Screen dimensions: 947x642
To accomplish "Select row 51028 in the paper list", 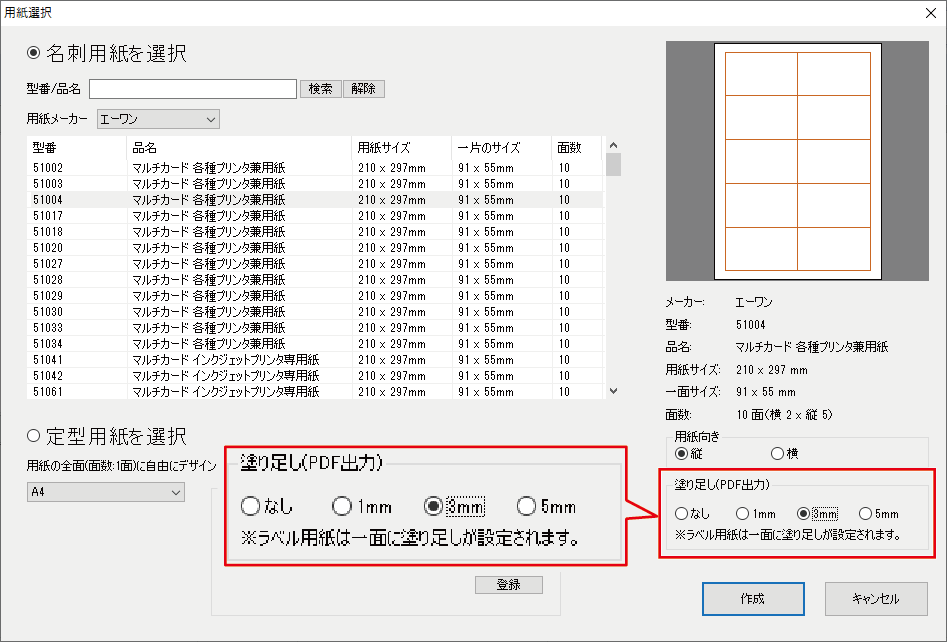I will [315, 280].
